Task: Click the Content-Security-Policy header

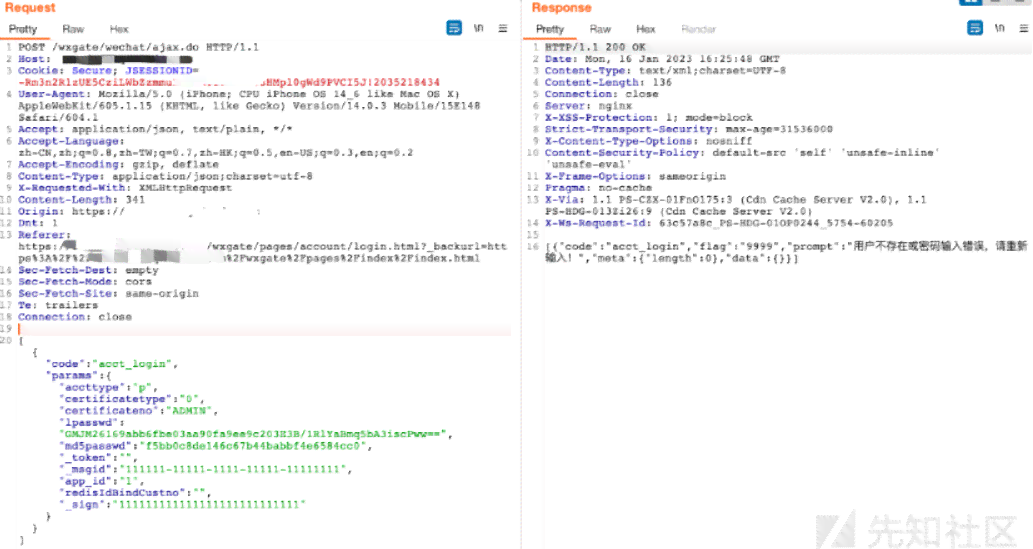Action: (742, 159)
